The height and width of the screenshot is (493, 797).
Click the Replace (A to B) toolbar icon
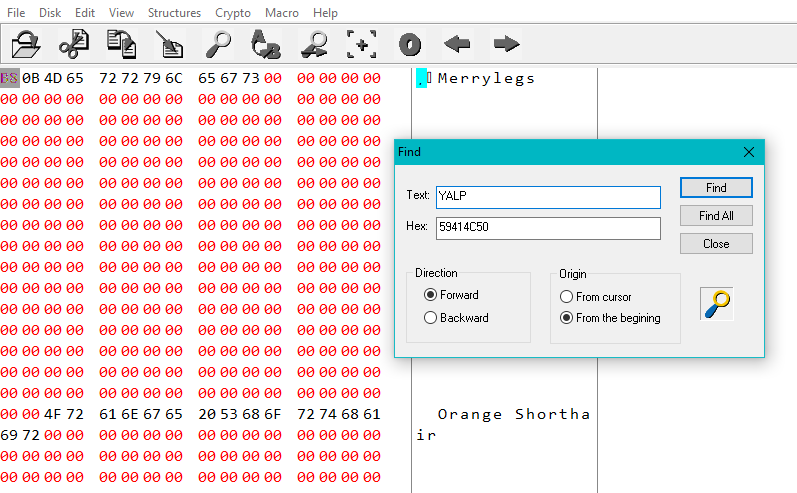tap(265, 44)
